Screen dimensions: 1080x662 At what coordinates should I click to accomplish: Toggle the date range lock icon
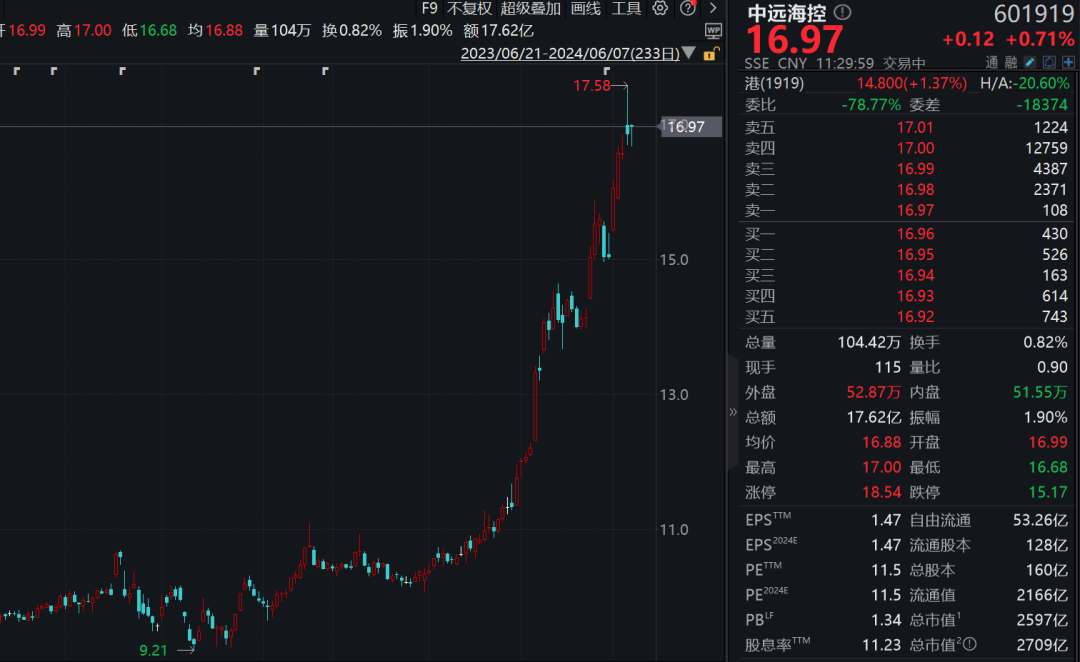(712, 54)
